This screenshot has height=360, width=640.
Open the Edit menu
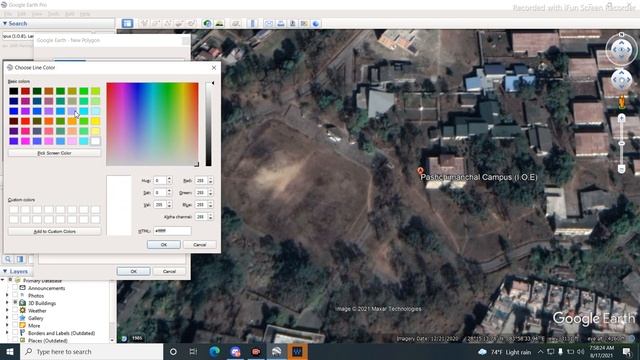[21, 13]
